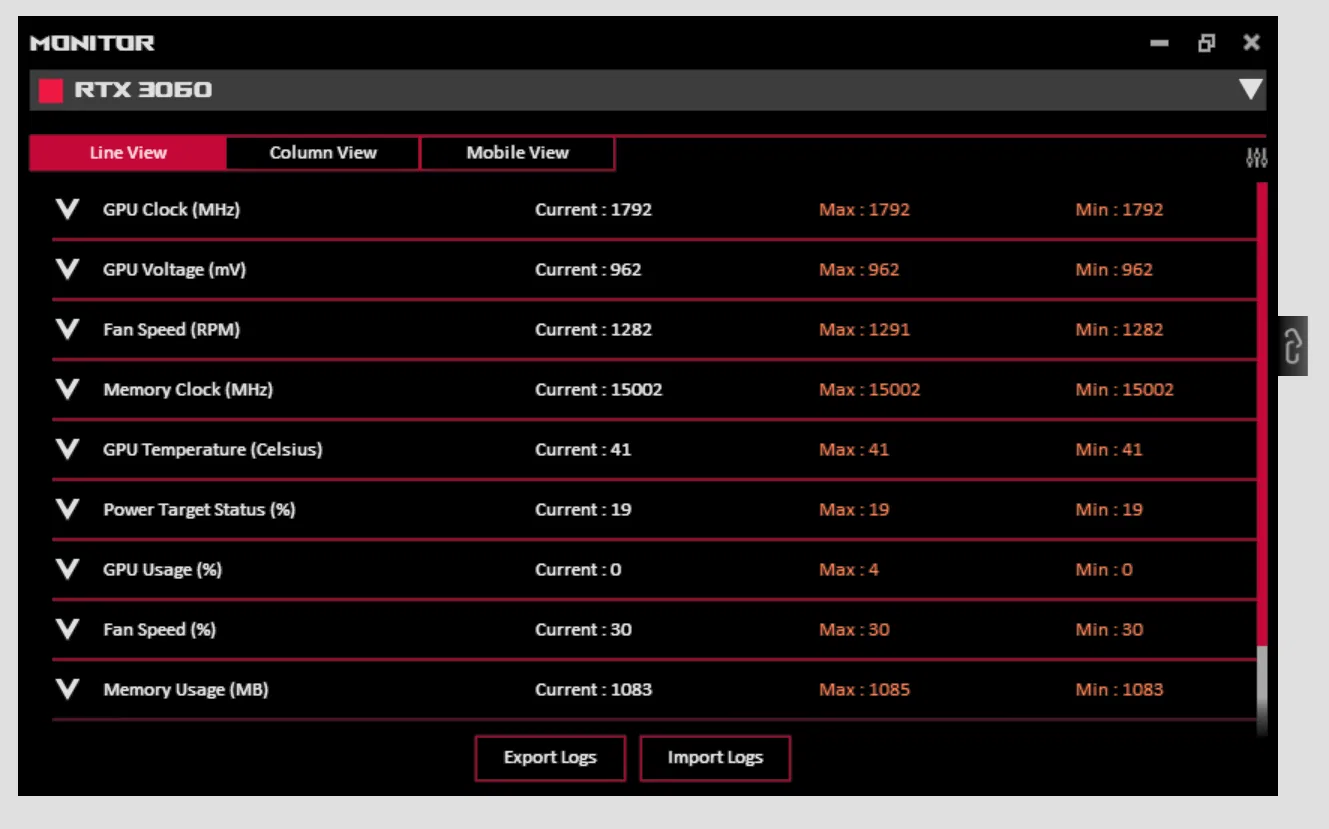Switch to the Line View tab
The width and height of the screenshot is (1329, 829).
(x=128, y=153)
